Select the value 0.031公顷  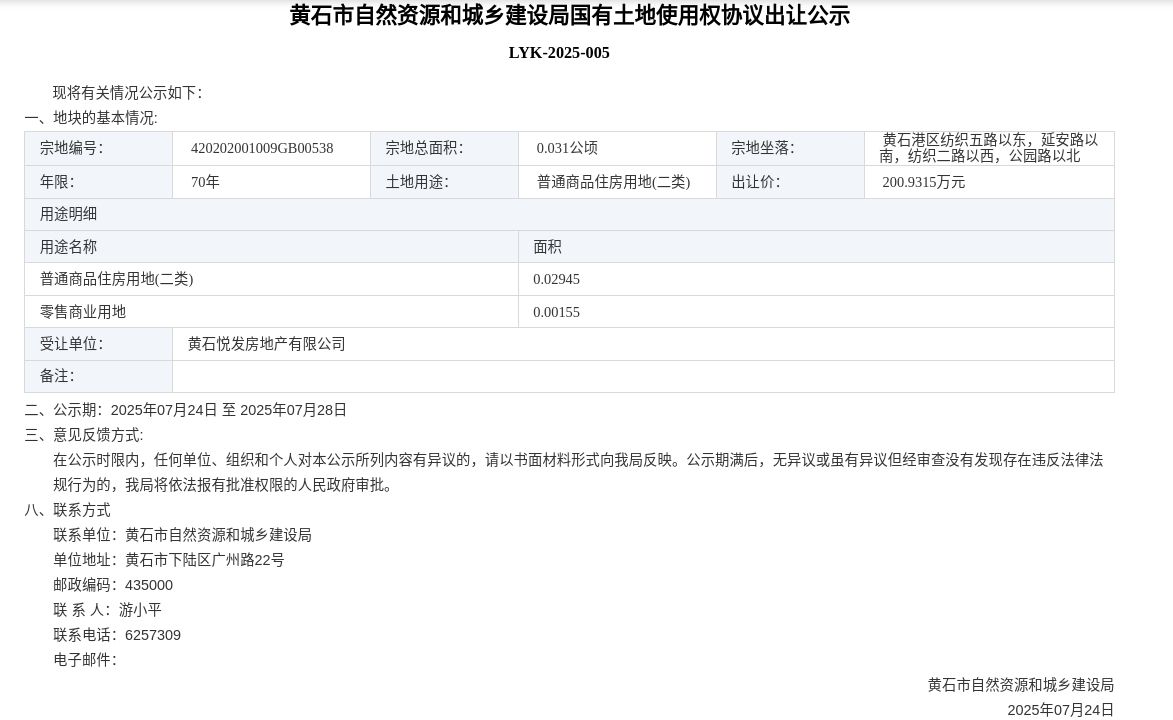[566, 148]
